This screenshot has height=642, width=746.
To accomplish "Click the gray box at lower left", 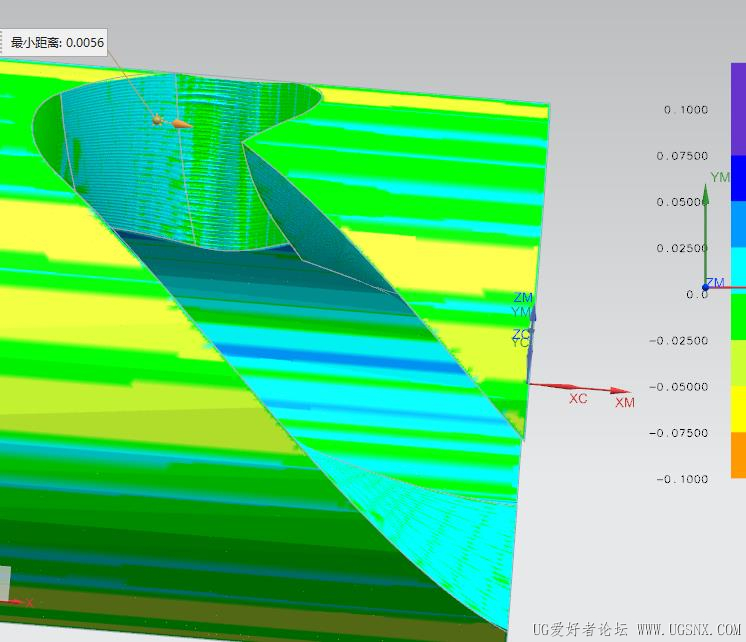I will pos(5,583).
